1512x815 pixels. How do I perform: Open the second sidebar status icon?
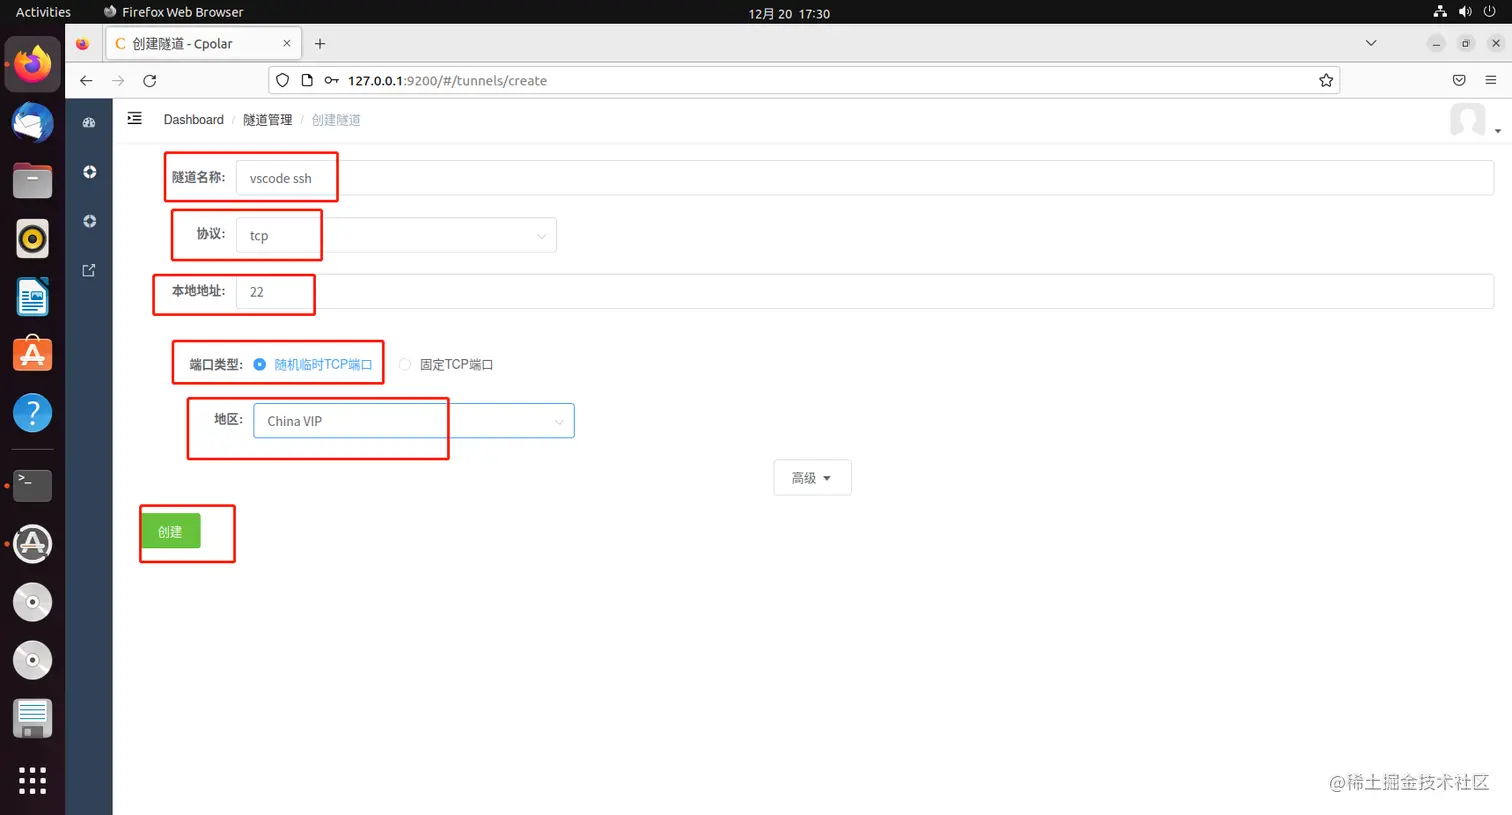89,221
